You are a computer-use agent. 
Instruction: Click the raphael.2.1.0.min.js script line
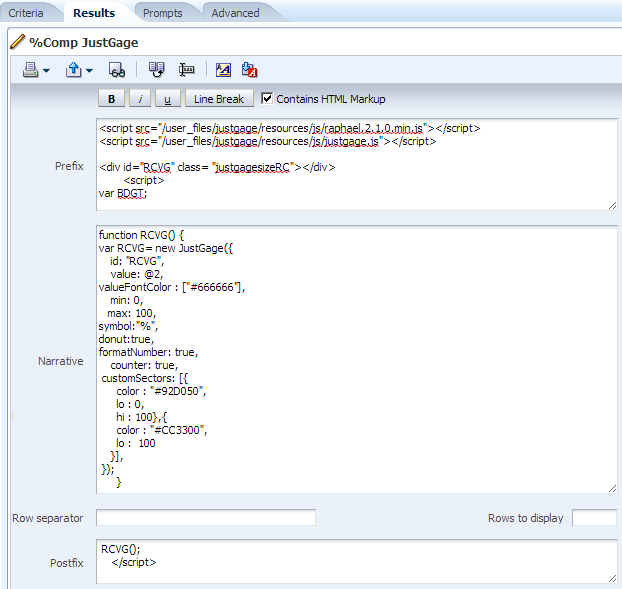click(x=290, y=128)
